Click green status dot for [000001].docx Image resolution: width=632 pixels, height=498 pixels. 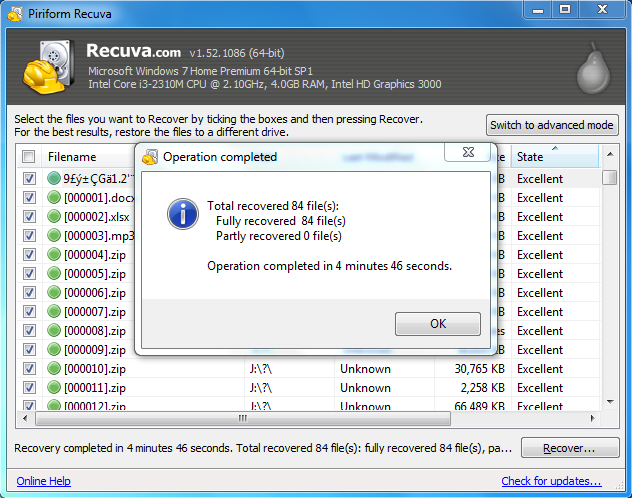click(x=54, y=197)
